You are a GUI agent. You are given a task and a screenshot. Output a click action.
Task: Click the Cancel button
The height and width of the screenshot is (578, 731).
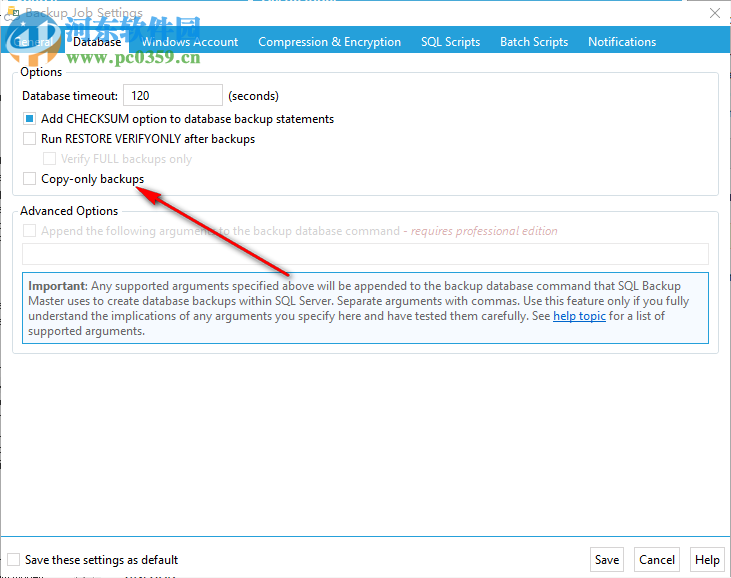point(656,559)
